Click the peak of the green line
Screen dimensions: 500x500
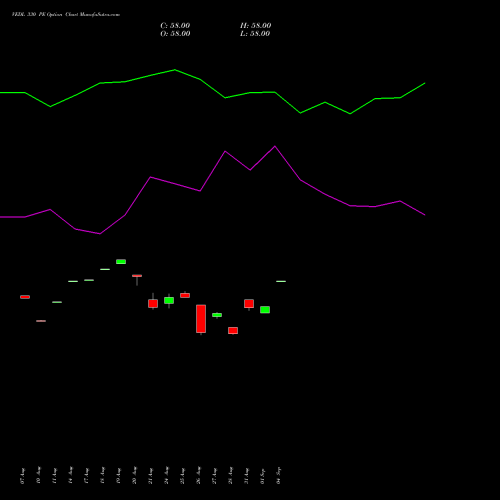175,70
